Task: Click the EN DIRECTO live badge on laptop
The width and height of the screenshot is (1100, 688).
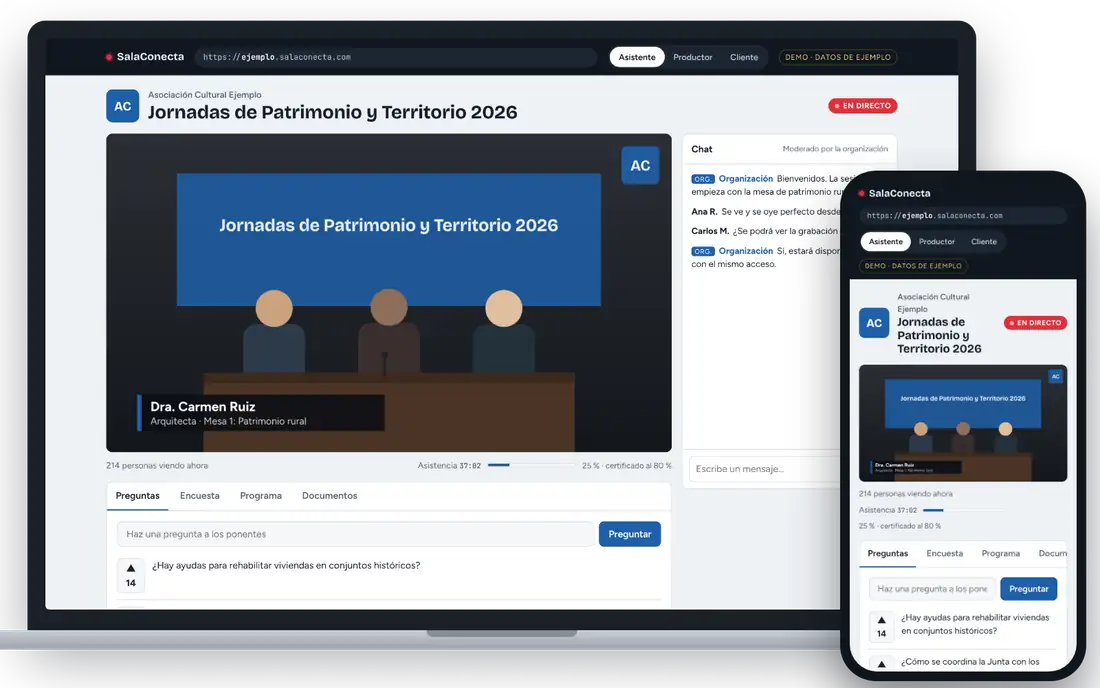Action: click(863, 106)
